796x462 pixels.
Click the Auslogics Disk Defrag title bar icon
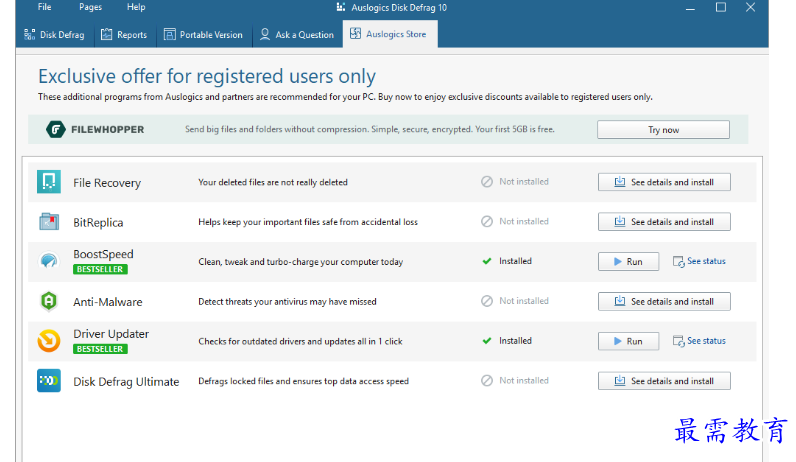click(x=341, y=7)
